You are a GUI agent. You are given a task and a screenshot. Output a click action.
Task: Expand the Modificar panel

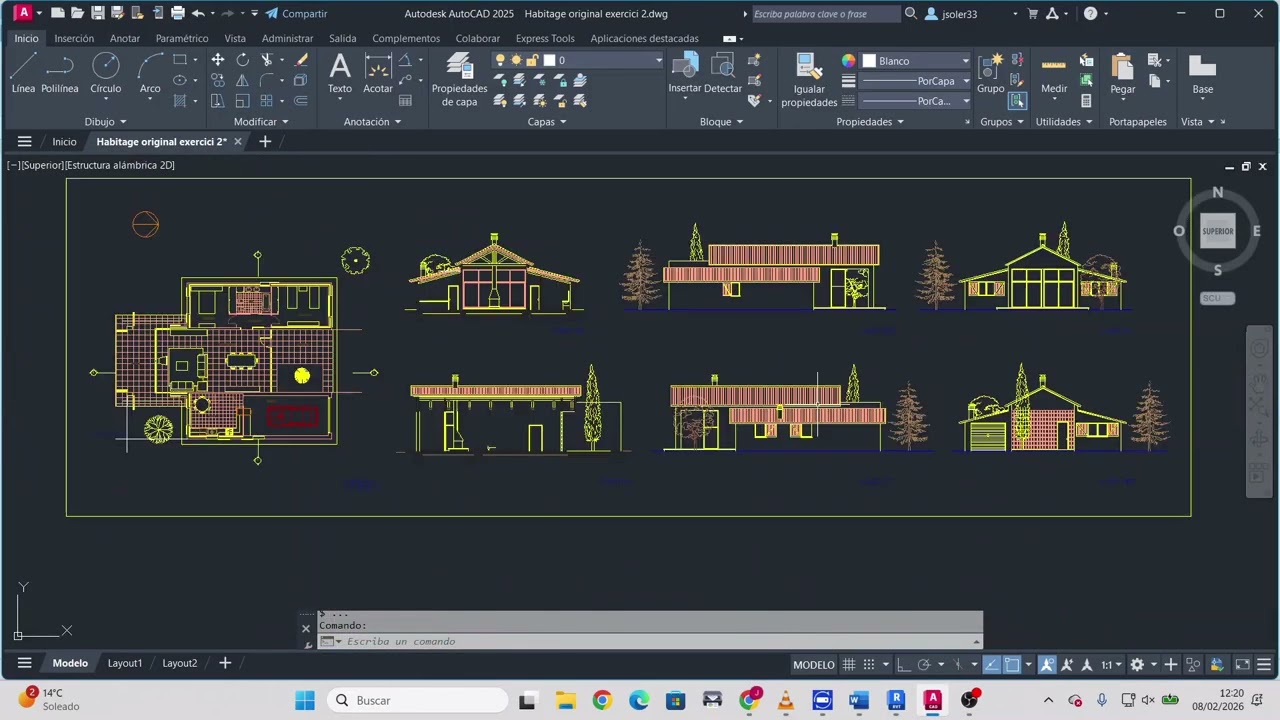(x=261, y=122)
